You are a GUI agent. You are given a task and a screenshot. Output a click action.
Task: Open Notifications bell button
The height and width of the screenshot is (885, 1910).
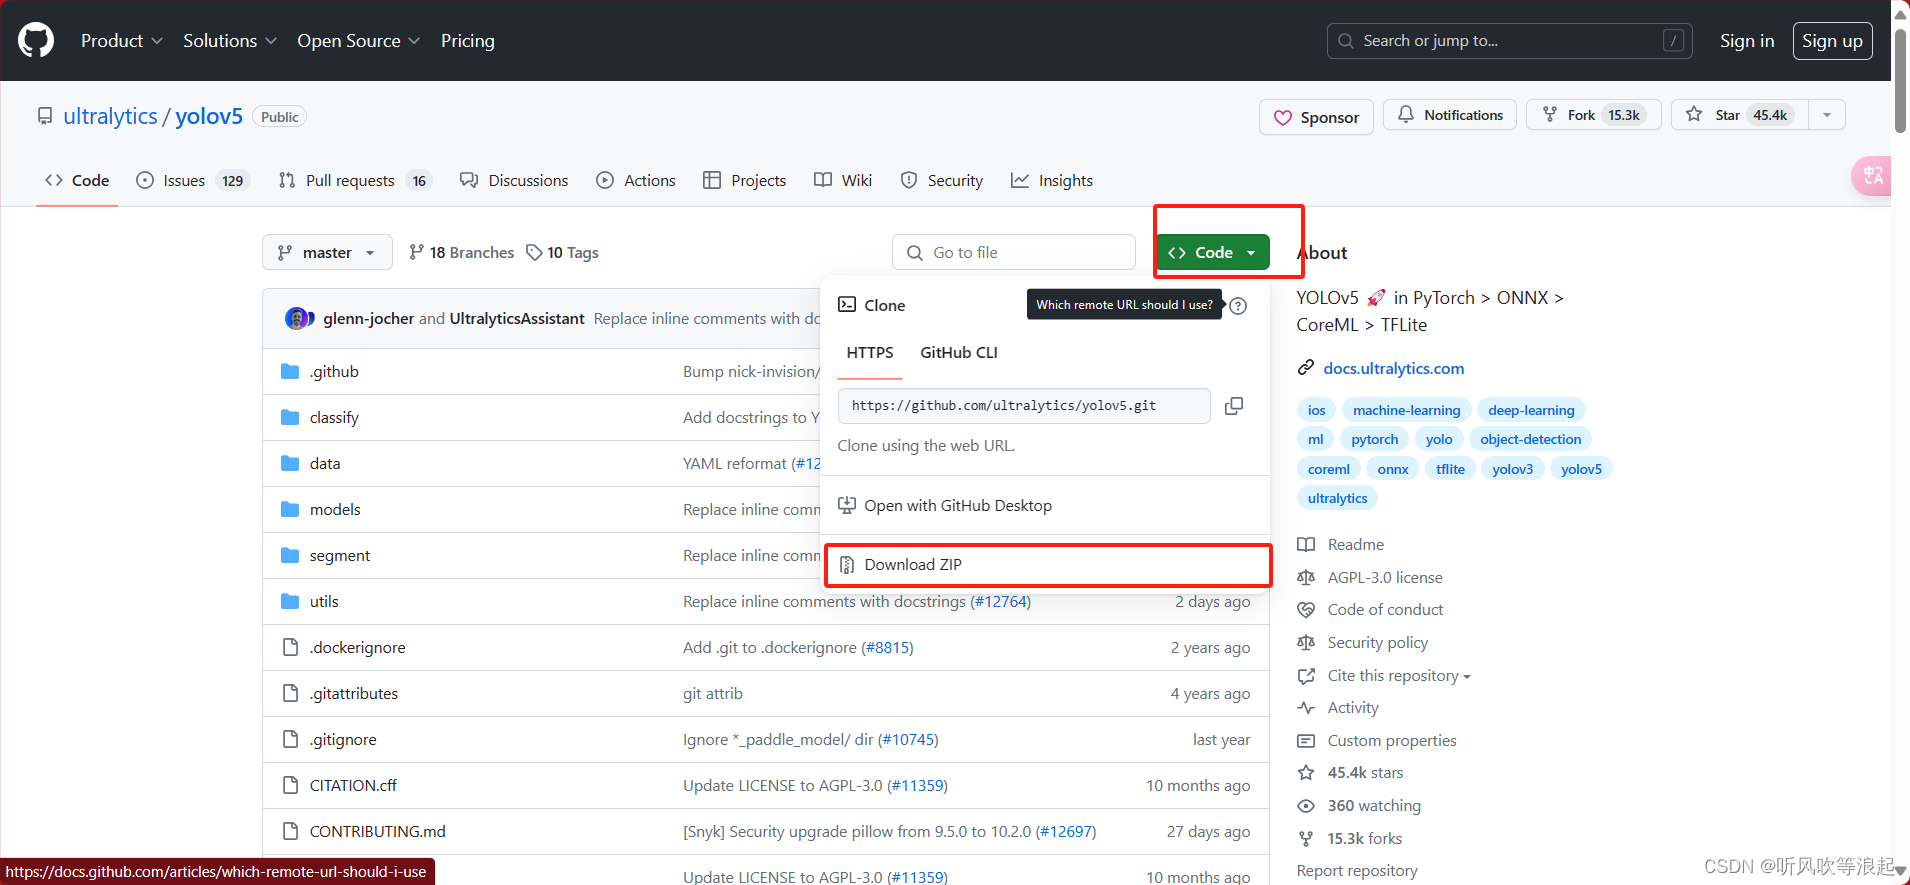1450,115
